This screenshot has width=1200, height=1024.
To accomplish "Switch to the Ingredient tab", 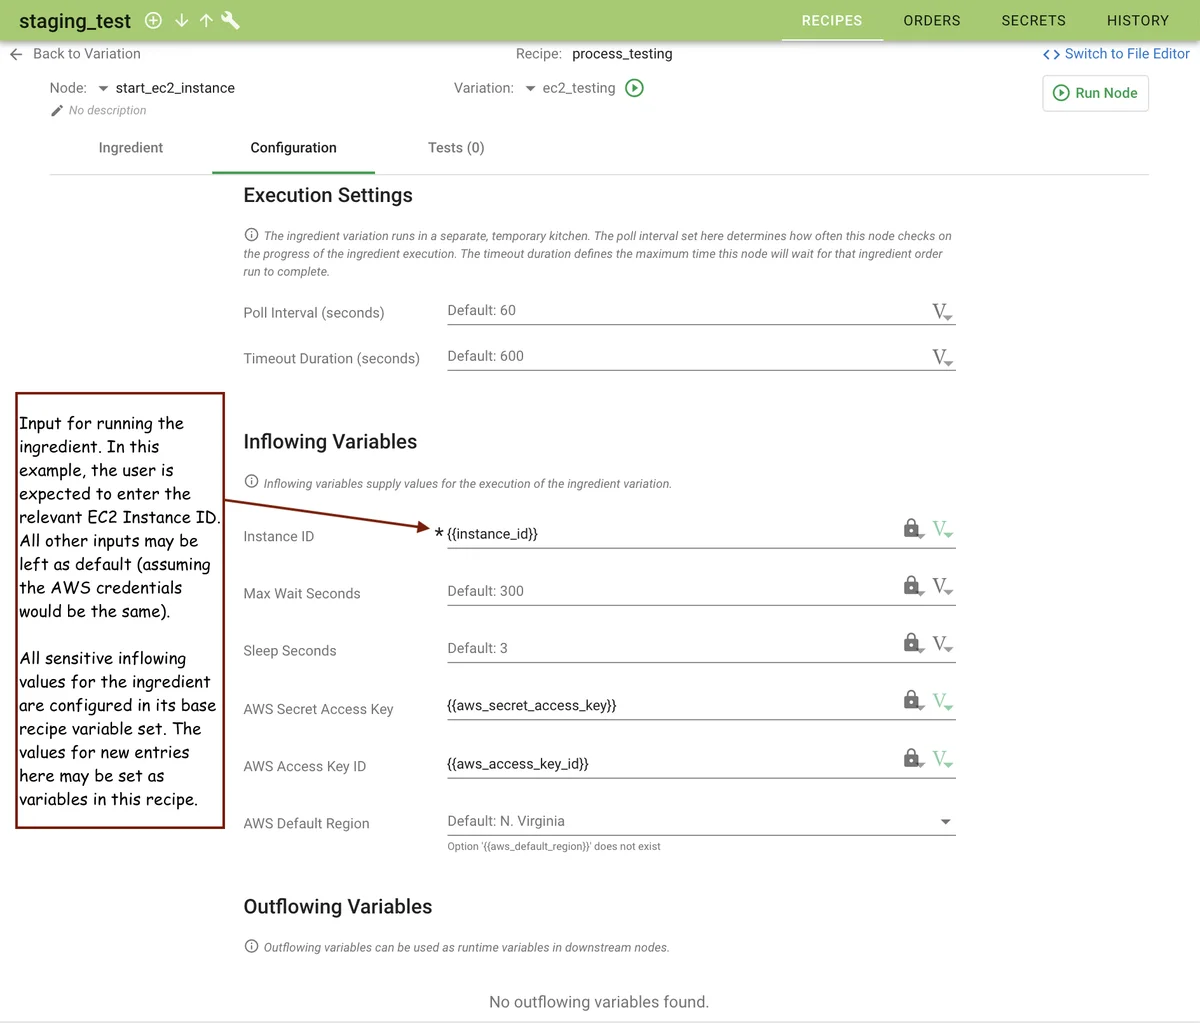I will (x=131, y=148).
